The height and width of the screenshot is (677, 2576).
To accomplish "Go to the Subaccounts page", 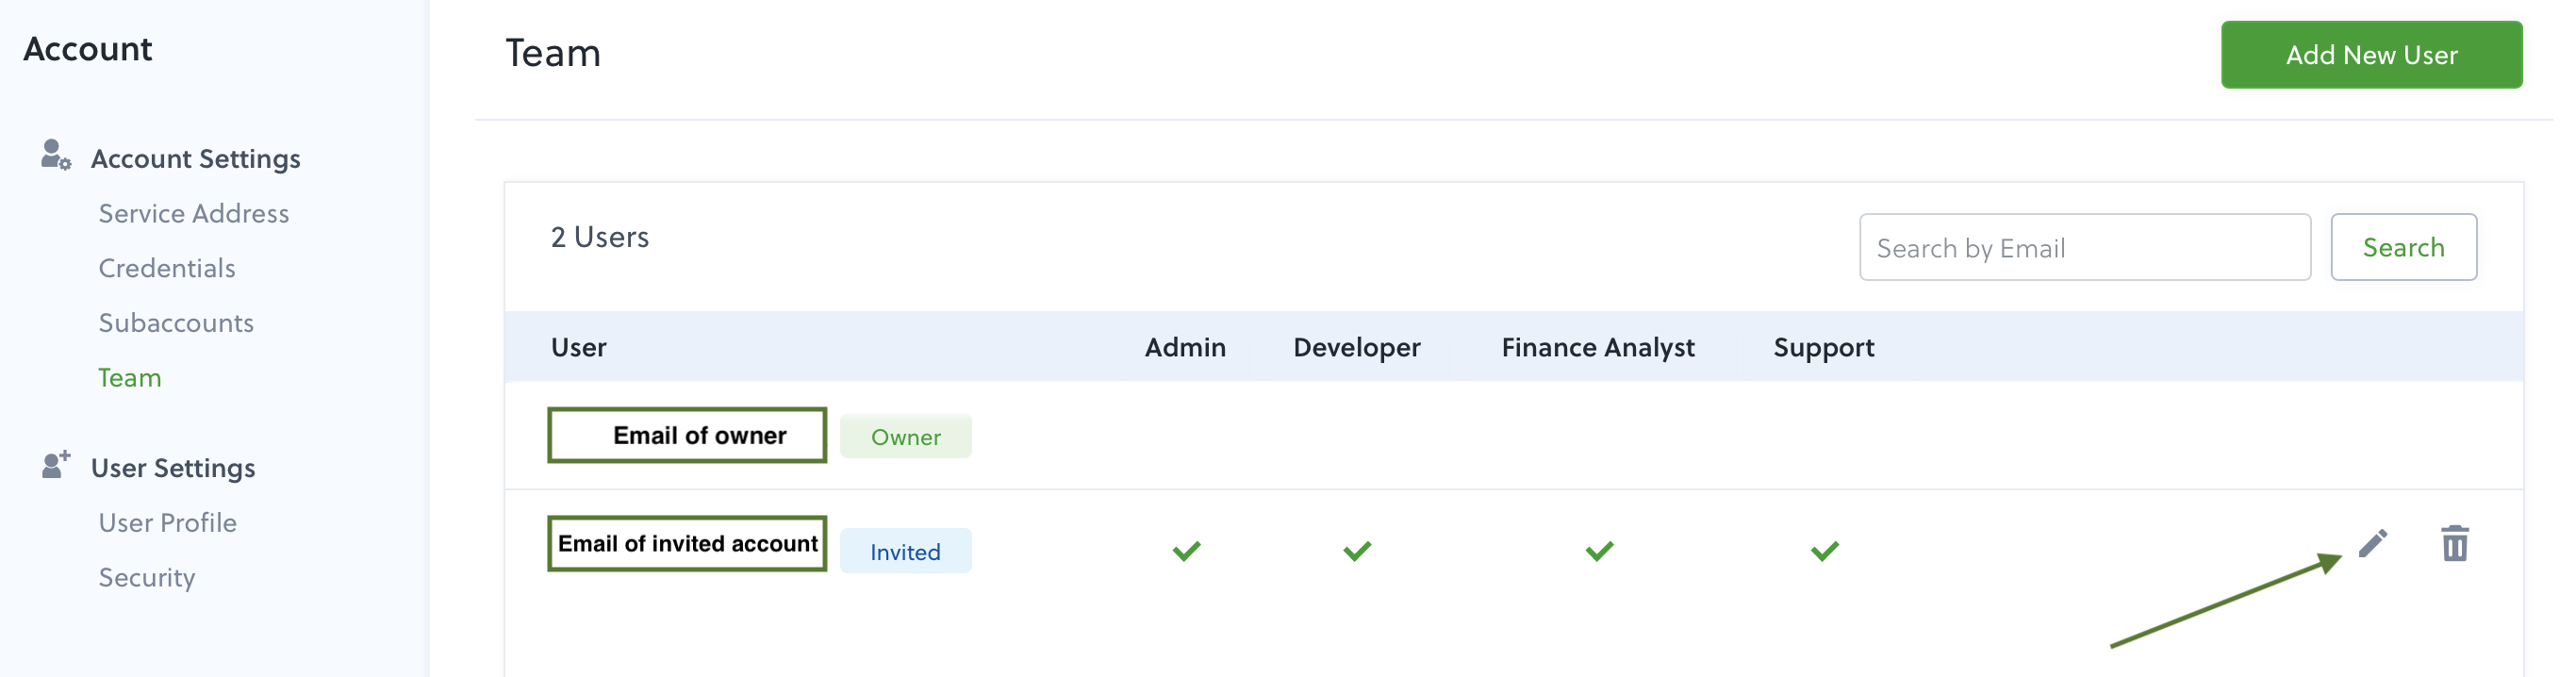I will pos(176,323).
